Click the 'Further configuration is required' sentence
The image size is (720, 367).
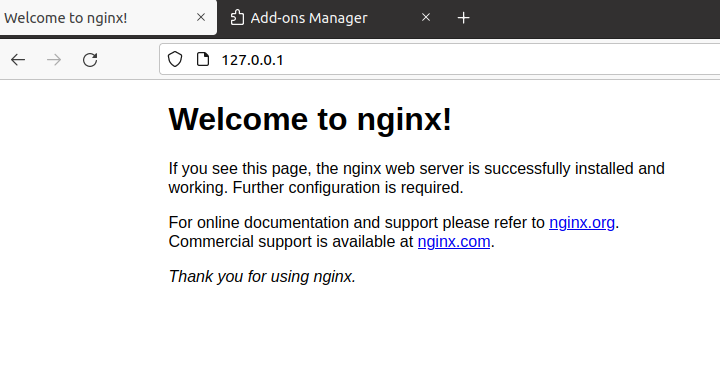[x=348, y=187]
